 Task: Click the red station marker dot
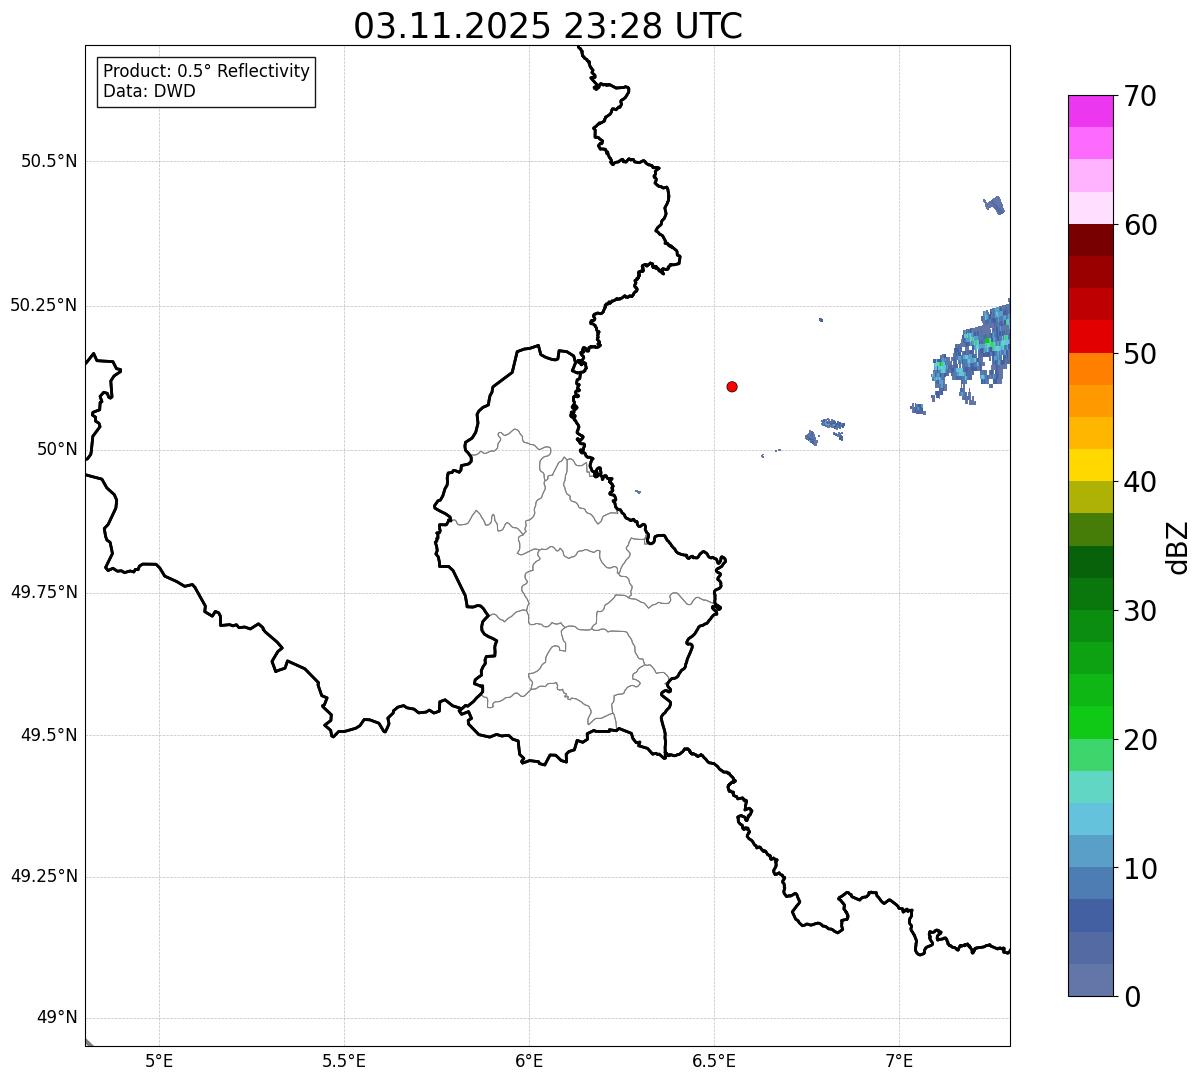[x=732, y=386]
